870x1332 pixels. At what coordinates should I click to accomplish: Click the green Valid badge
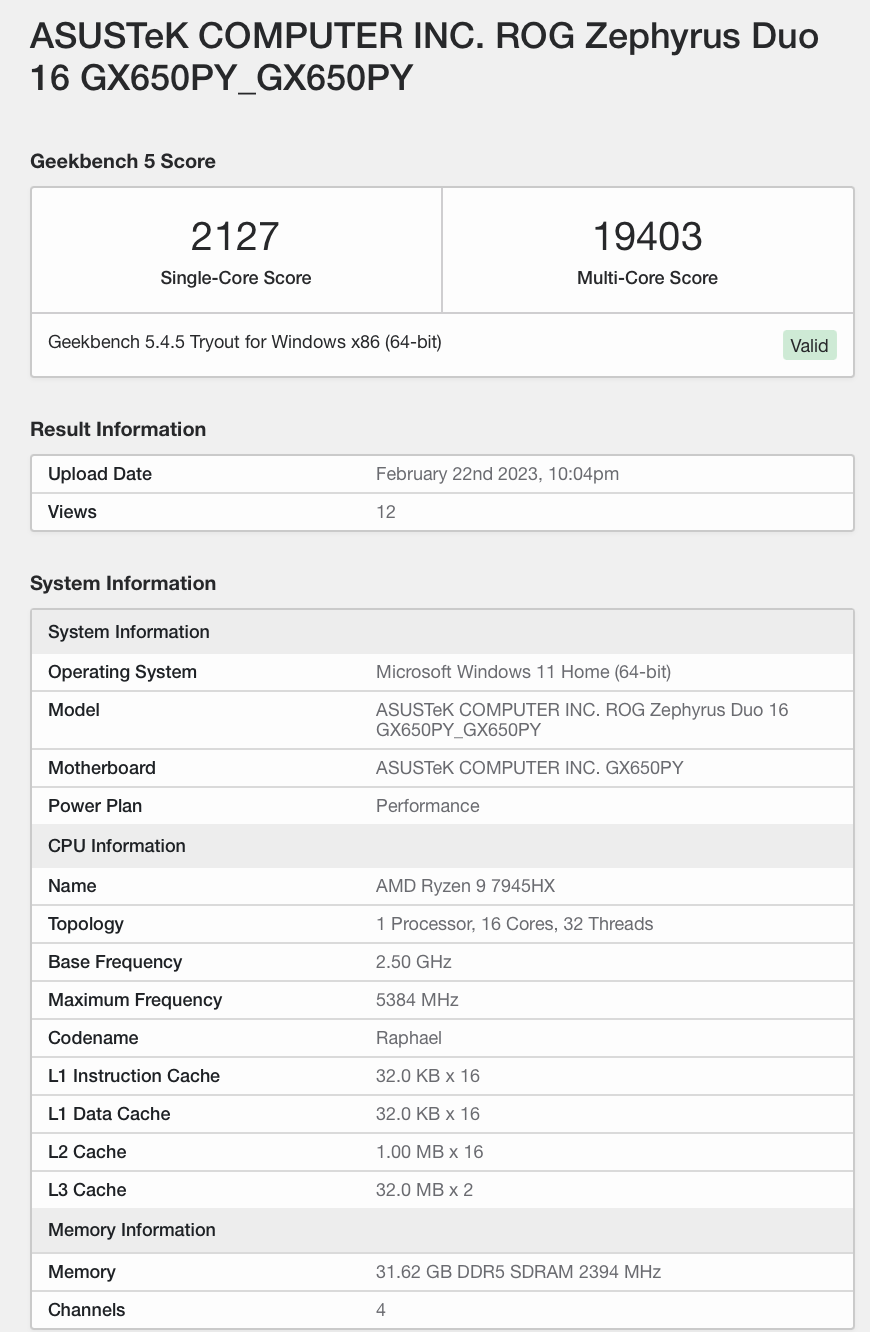click(809, 346)
